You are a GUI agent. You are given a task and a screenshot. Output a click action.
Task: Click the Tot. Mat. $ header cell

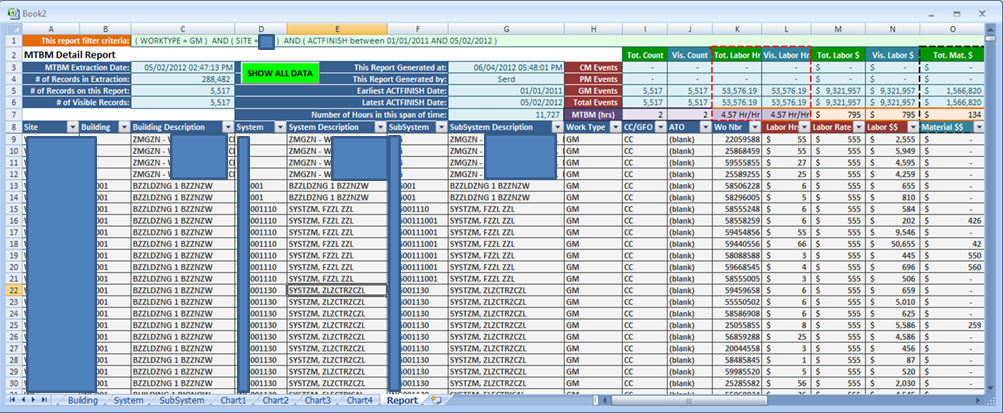pos(952,55)
